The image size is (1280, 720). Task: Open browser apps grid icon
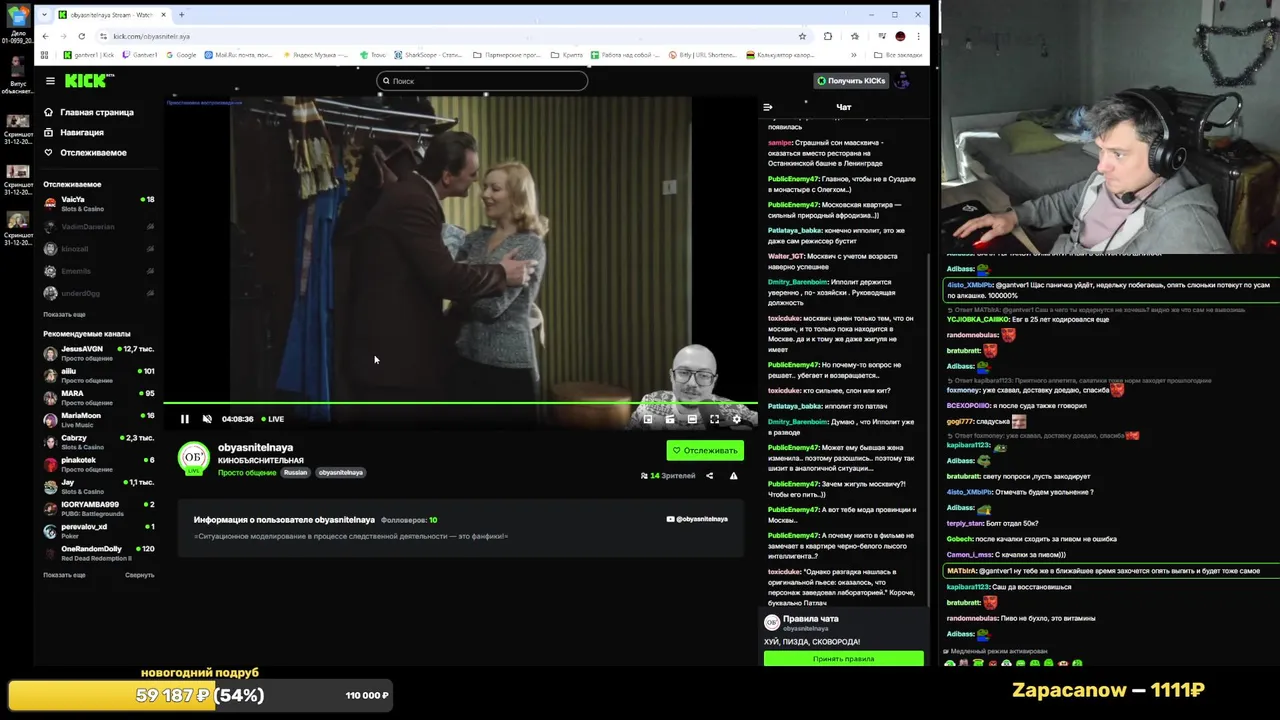point(44,55)
